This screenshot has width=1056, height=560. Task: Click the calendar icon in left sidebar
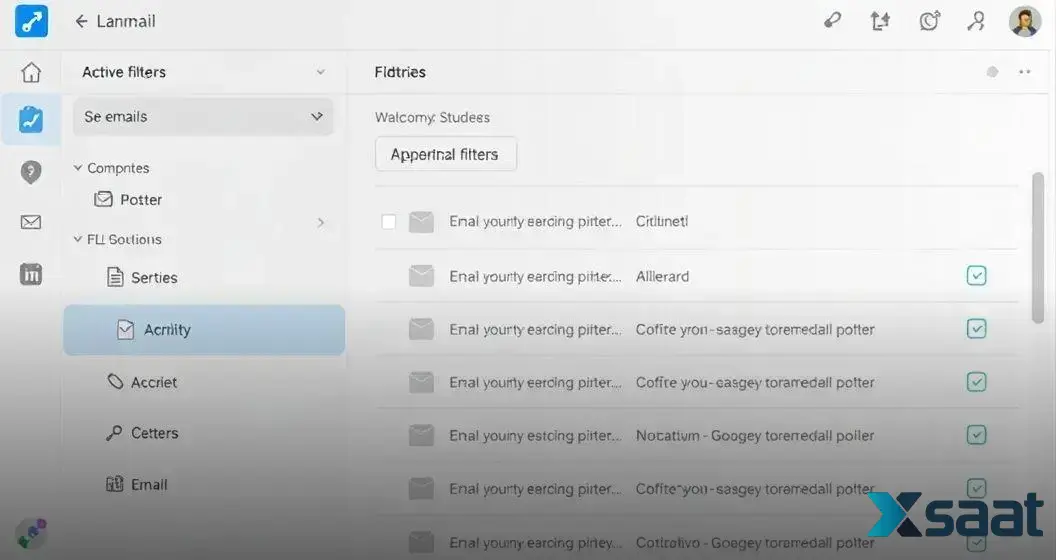click(x=31, y=274)
